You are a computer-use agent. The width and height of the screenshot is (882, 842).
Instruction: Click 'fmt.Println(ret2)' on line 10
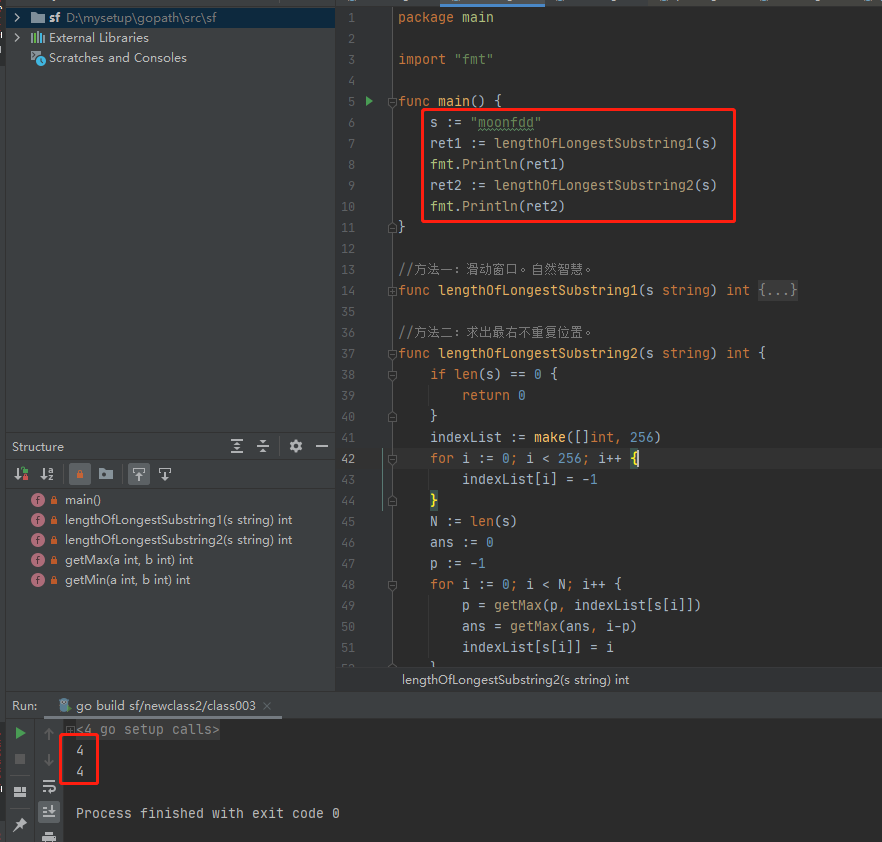pos(497,207)
